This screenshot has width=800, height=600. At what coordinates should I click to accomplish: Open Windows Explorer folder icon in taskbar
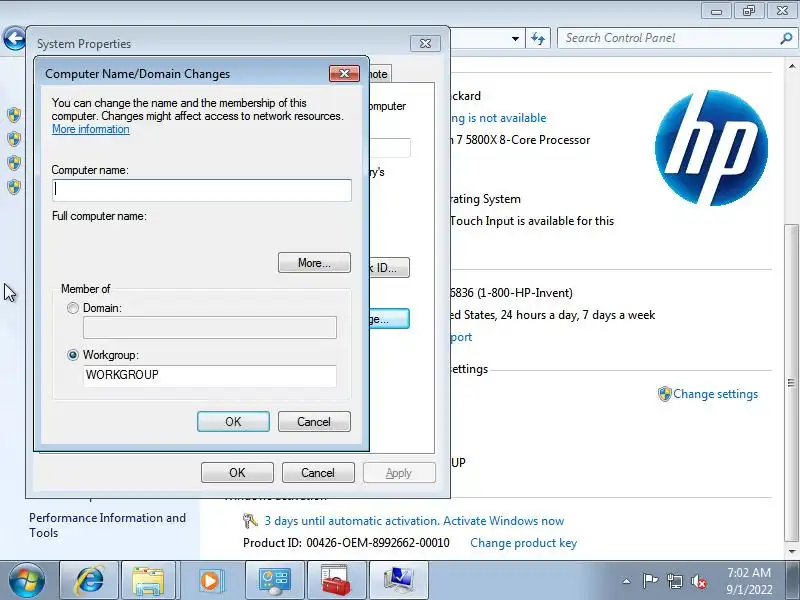point(148,581)
